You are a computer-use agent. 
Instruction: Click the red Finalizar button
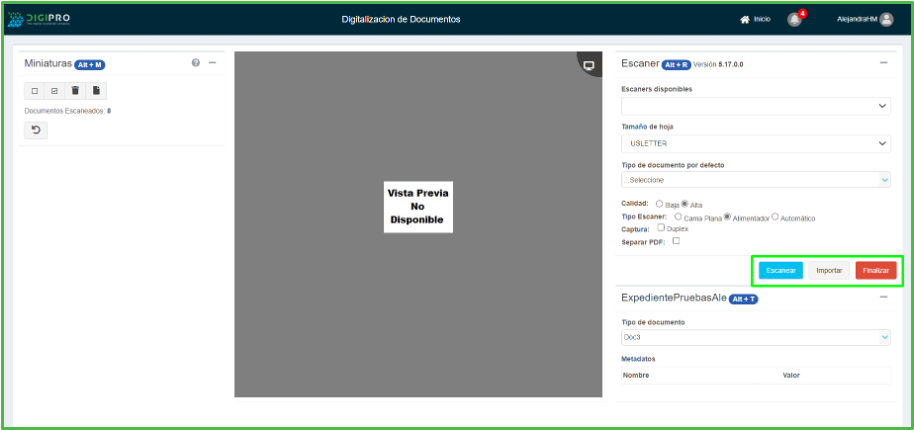click(x=876, y=270)
